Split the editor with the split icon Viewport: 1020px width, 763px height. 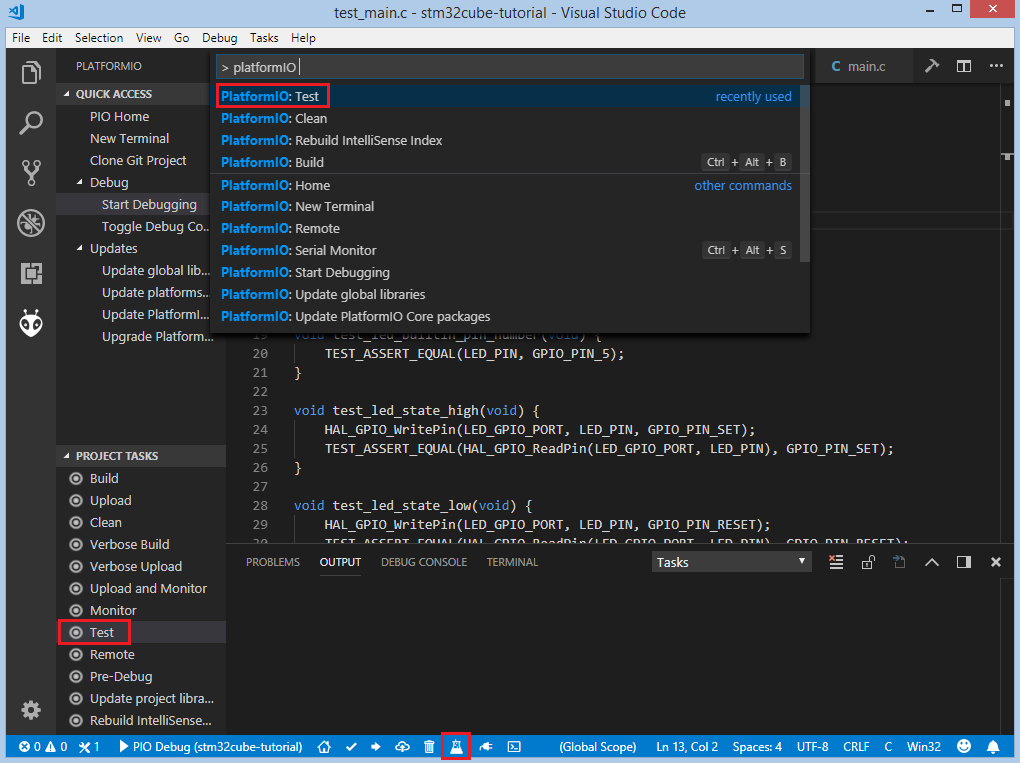[964, 66]
